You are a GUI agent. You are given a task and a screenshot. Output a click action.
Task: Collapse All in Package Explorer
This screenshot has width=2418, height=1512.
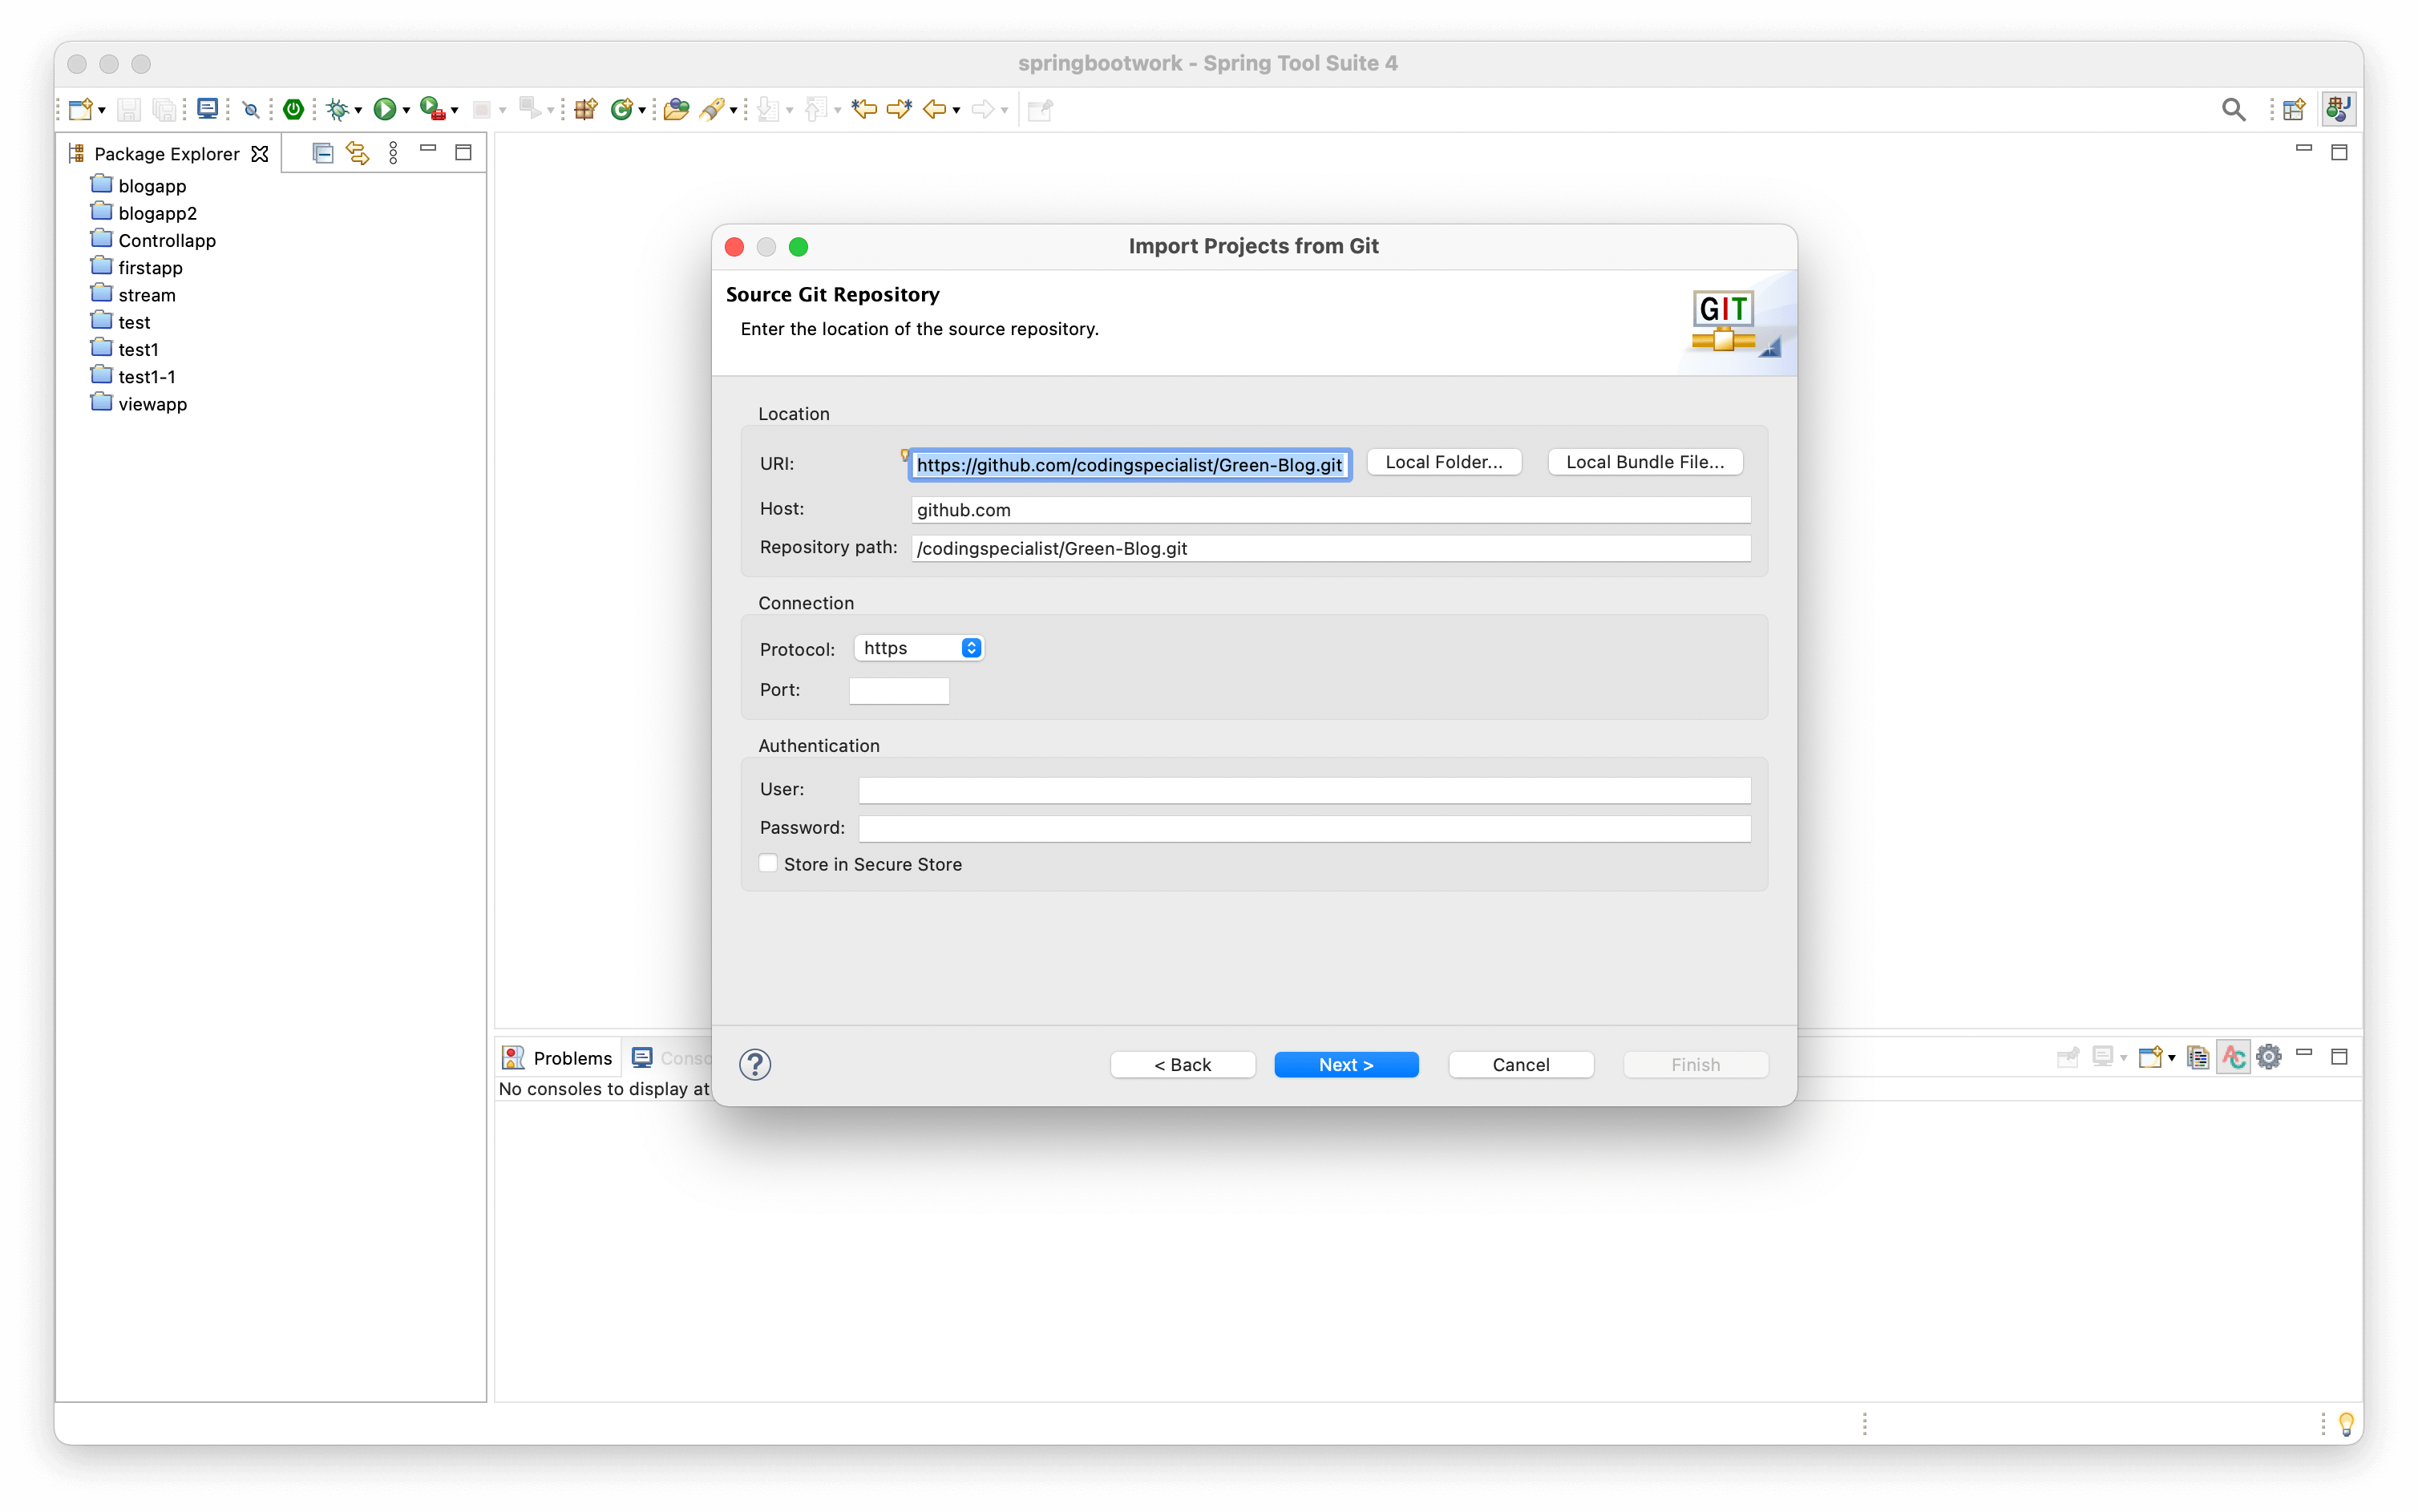pyautogui.click(x=322, y=153)
